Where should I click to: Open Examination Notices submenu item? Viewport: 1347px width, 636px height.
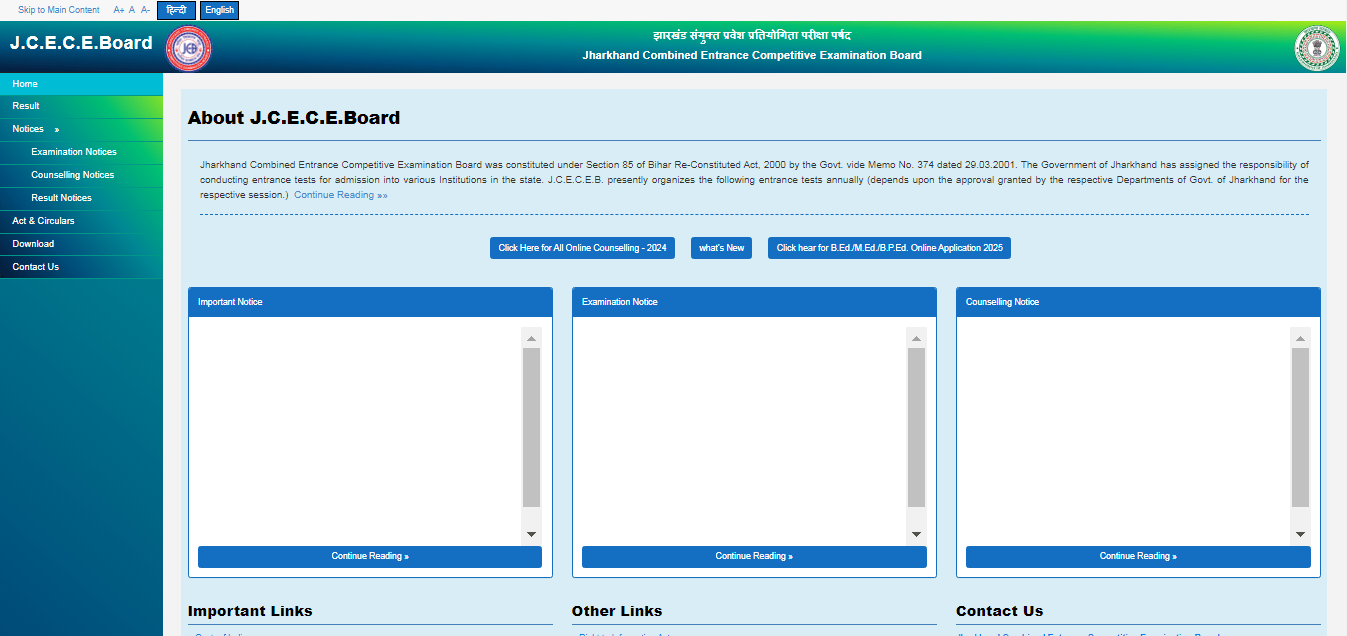(x=74, y=152)
